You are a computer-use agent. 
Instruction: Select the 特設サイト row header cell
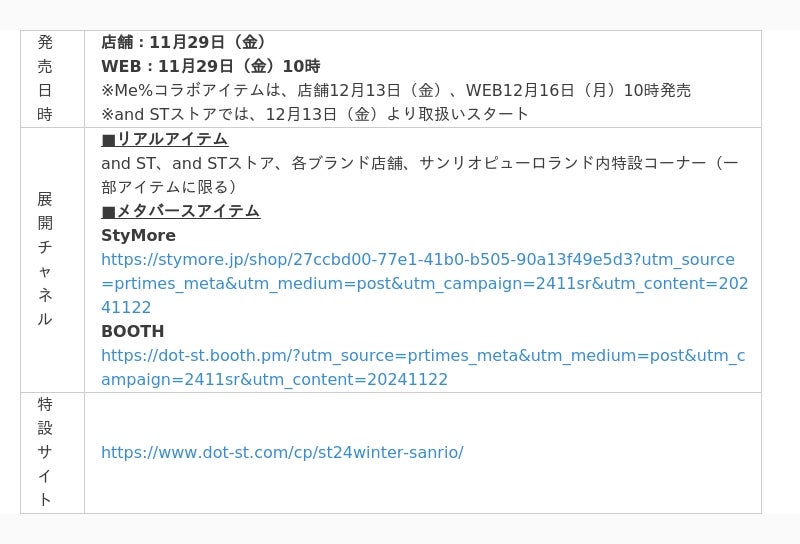[45, 452]
